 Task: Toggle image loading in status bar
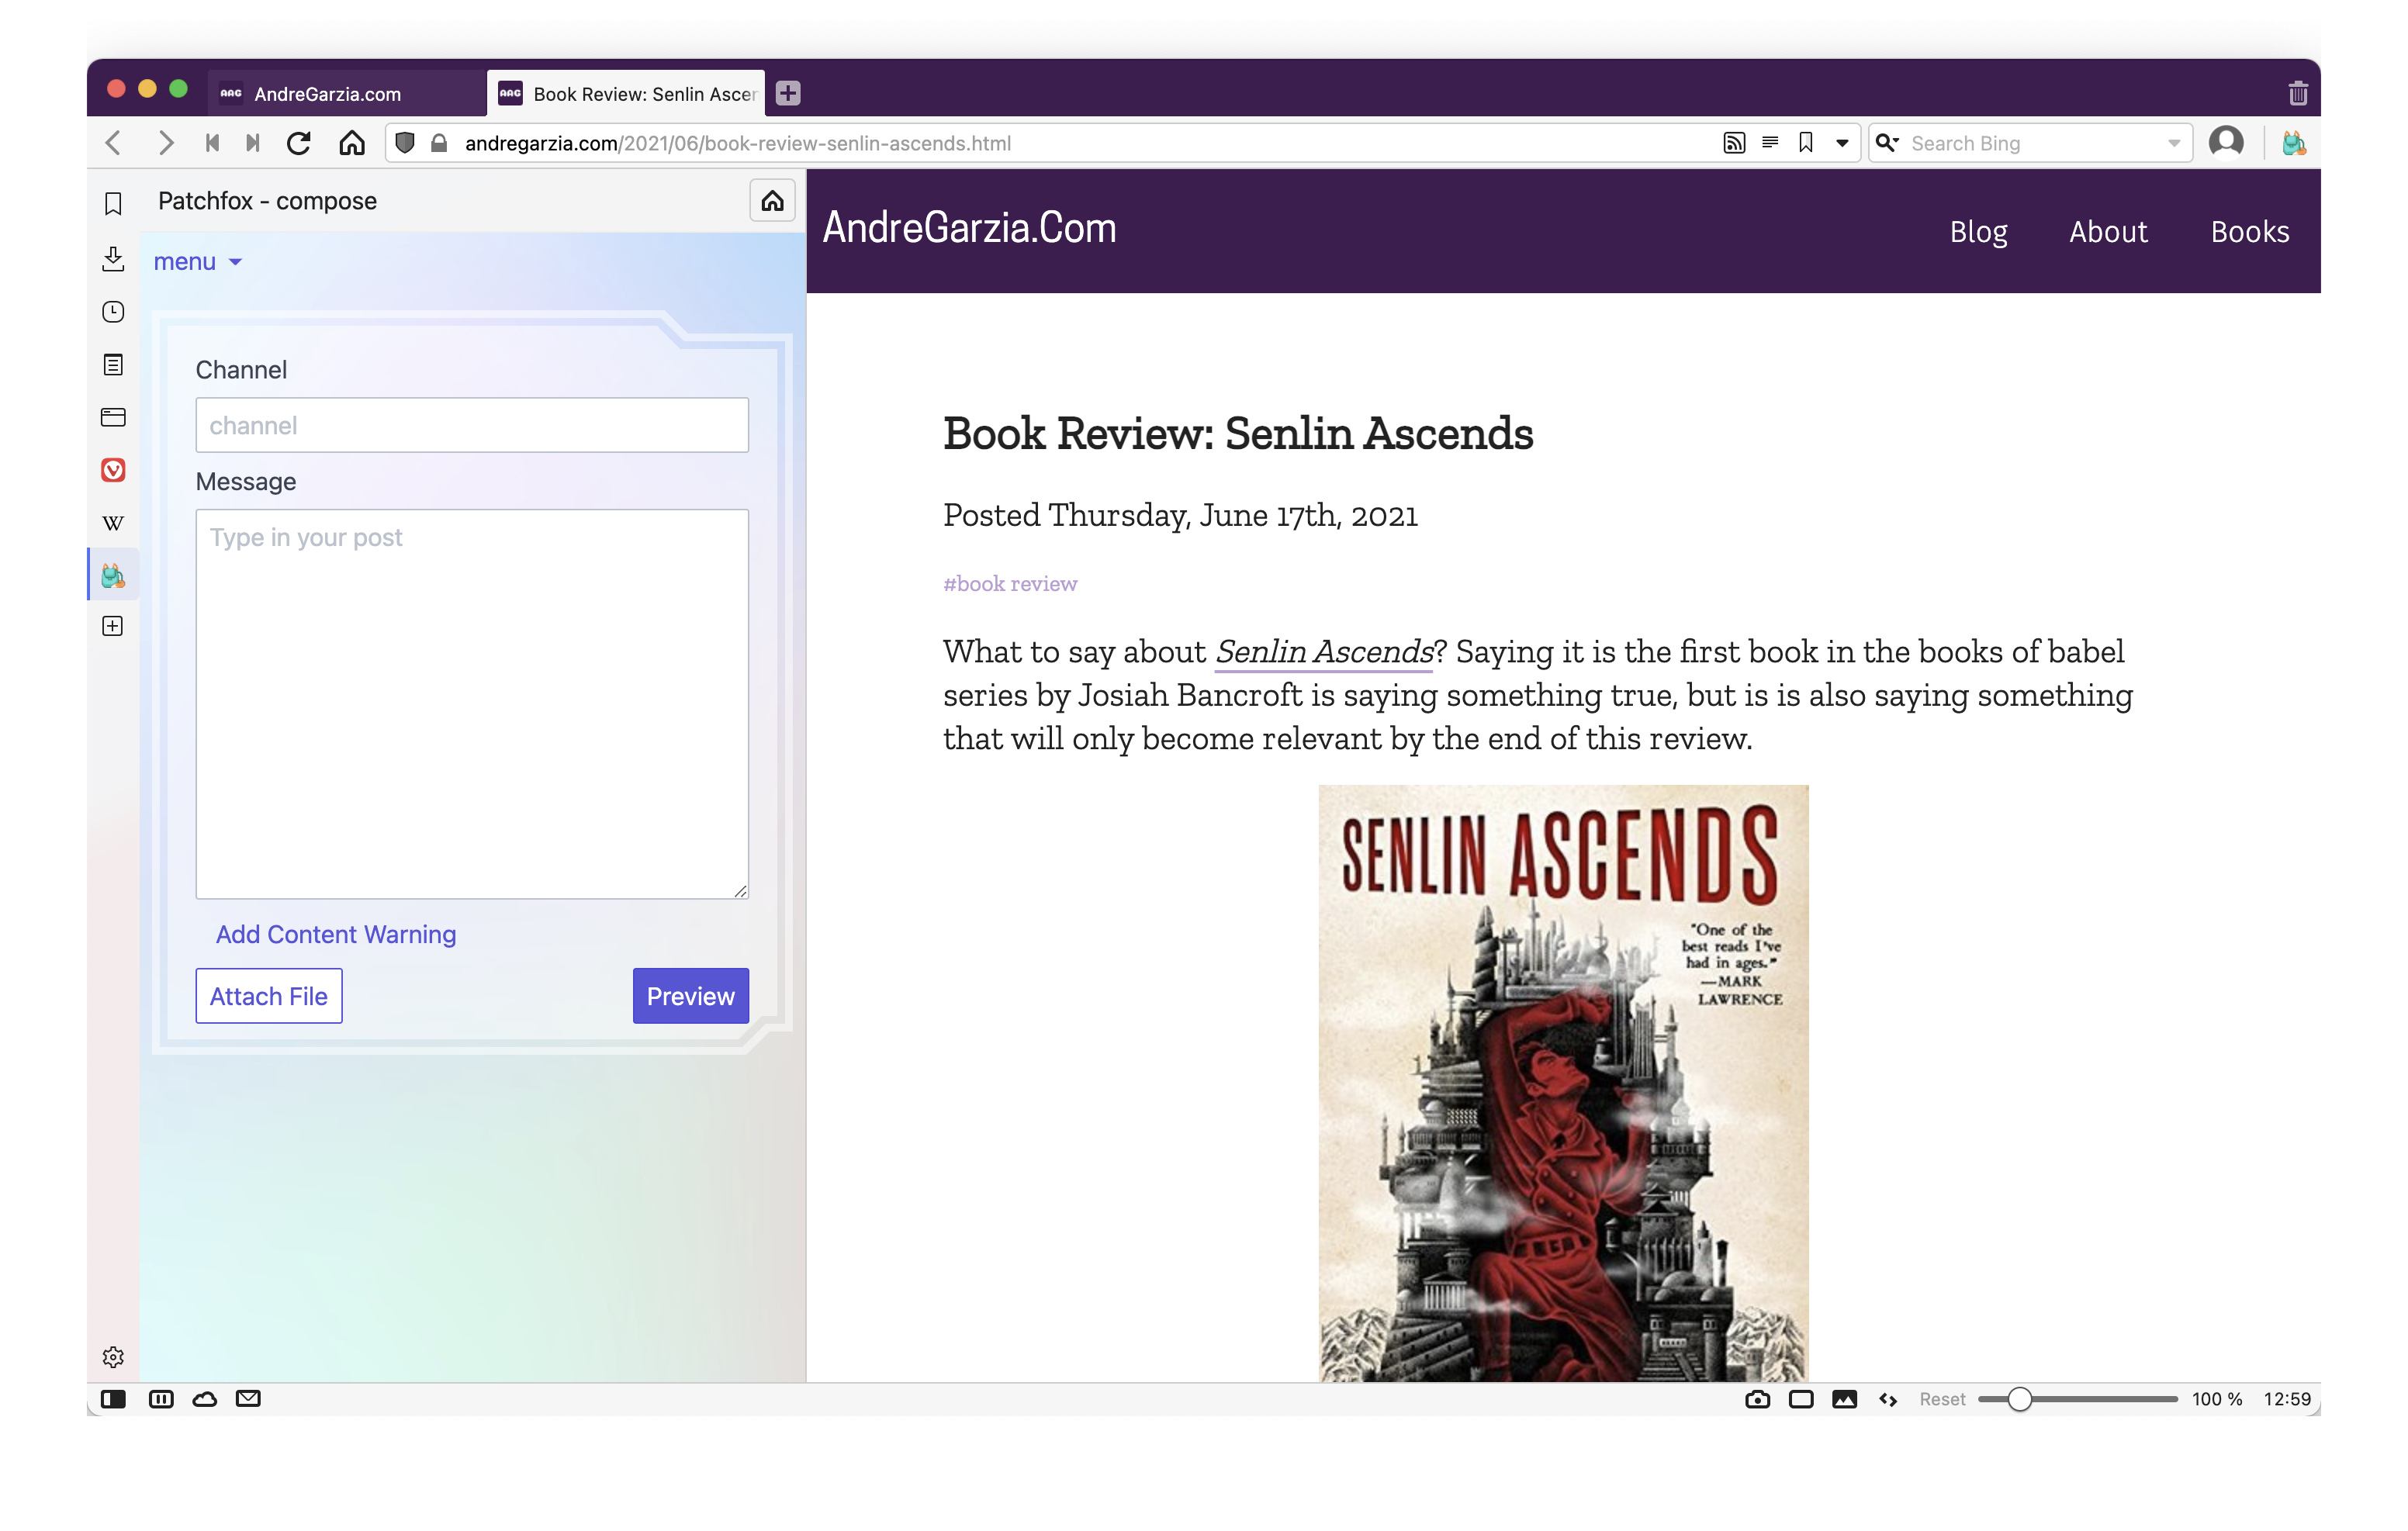click(x=1844, y=1399)
